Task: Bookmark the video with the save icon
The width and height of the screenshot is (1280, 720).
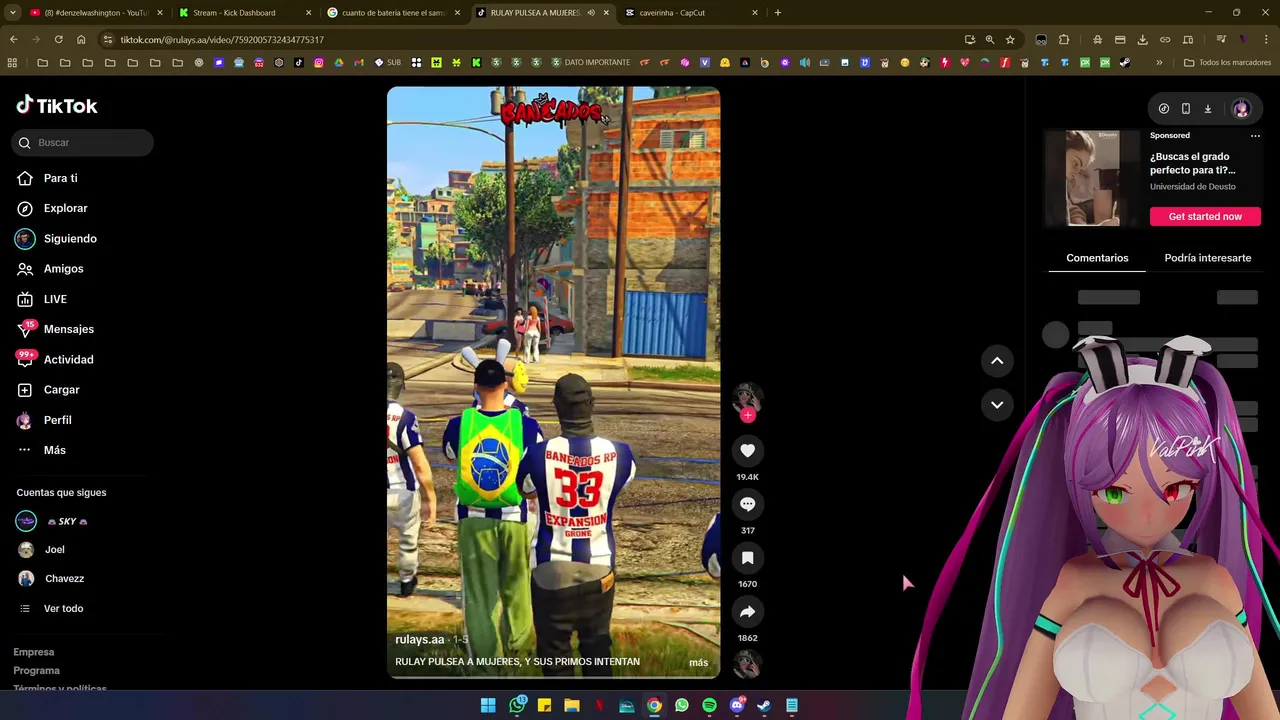Action: [x=747, y=558]
